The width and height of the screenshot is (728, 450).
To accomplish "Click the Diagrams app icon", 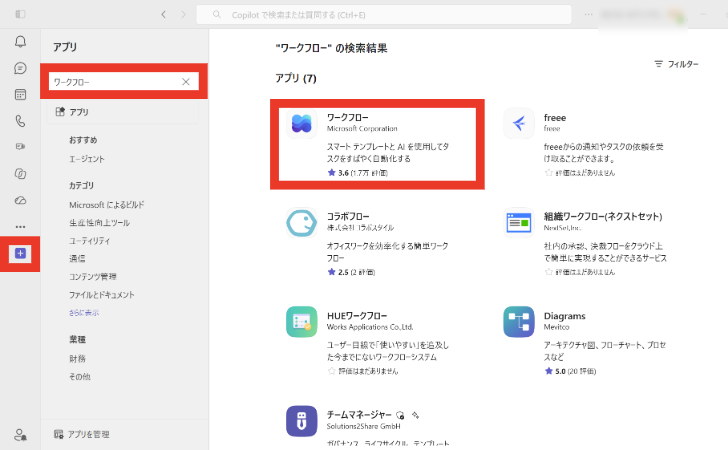I will pos(519,322).
